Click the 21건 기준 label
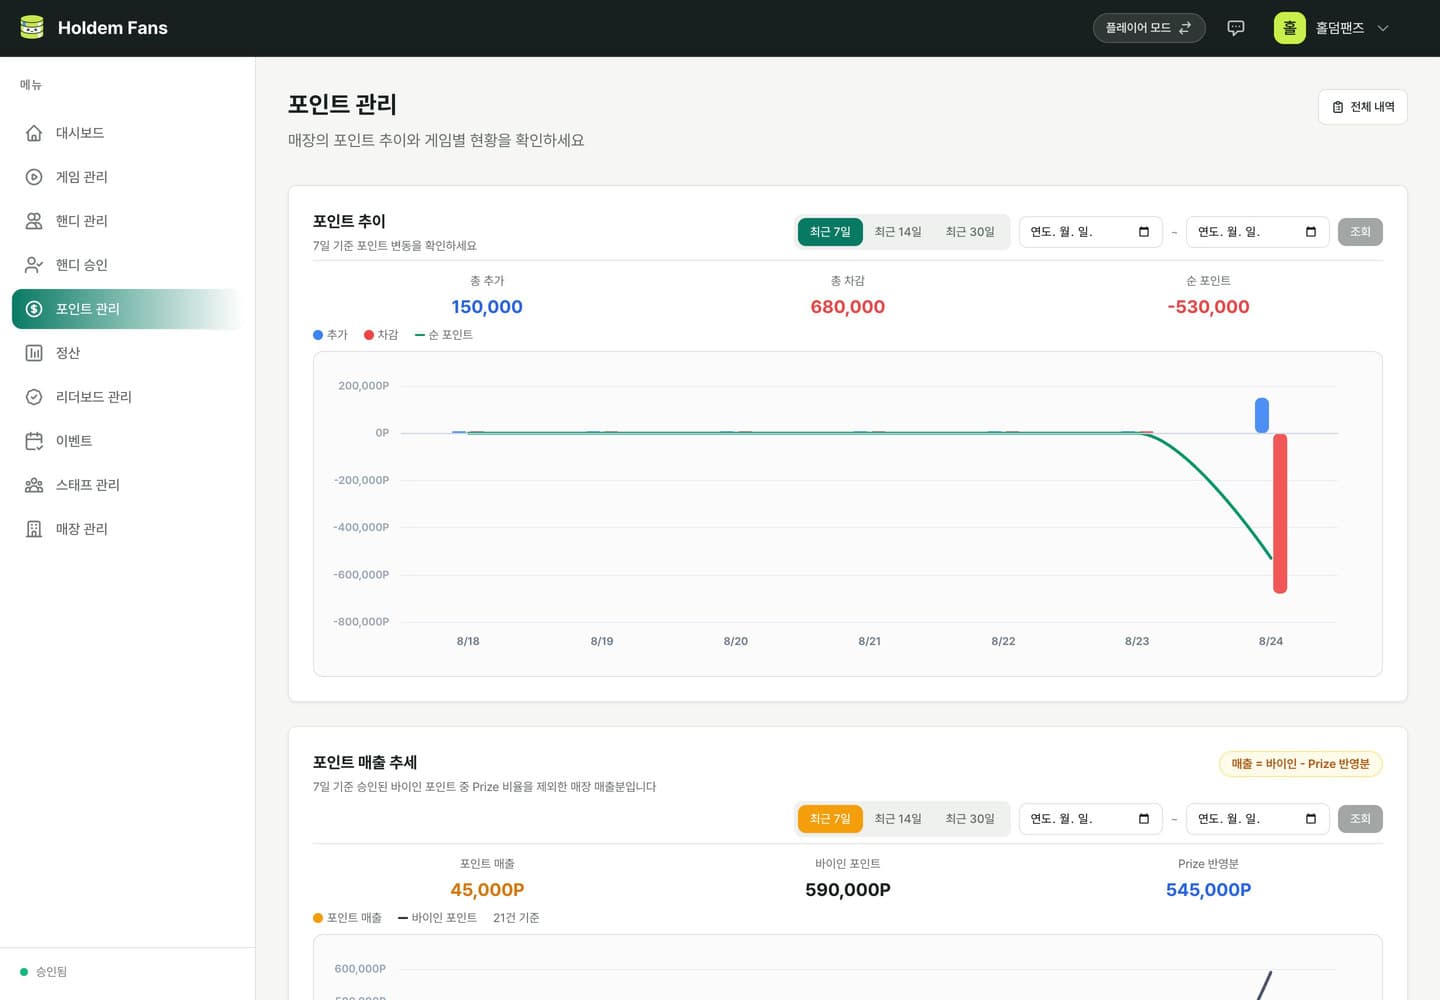The height and width of the screenshot is (1000, 1440). point(516,918)
